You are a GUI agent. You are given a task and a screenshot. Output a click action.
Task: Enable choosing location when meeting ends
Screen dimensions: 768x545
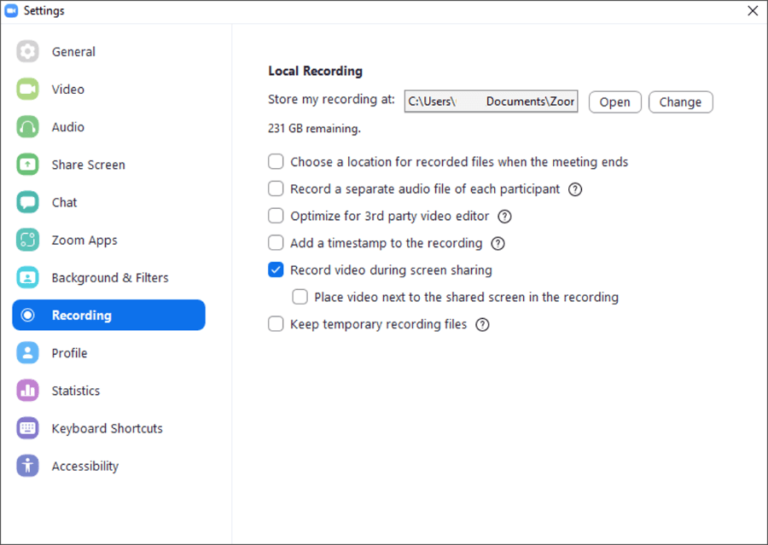click(276, 162)
